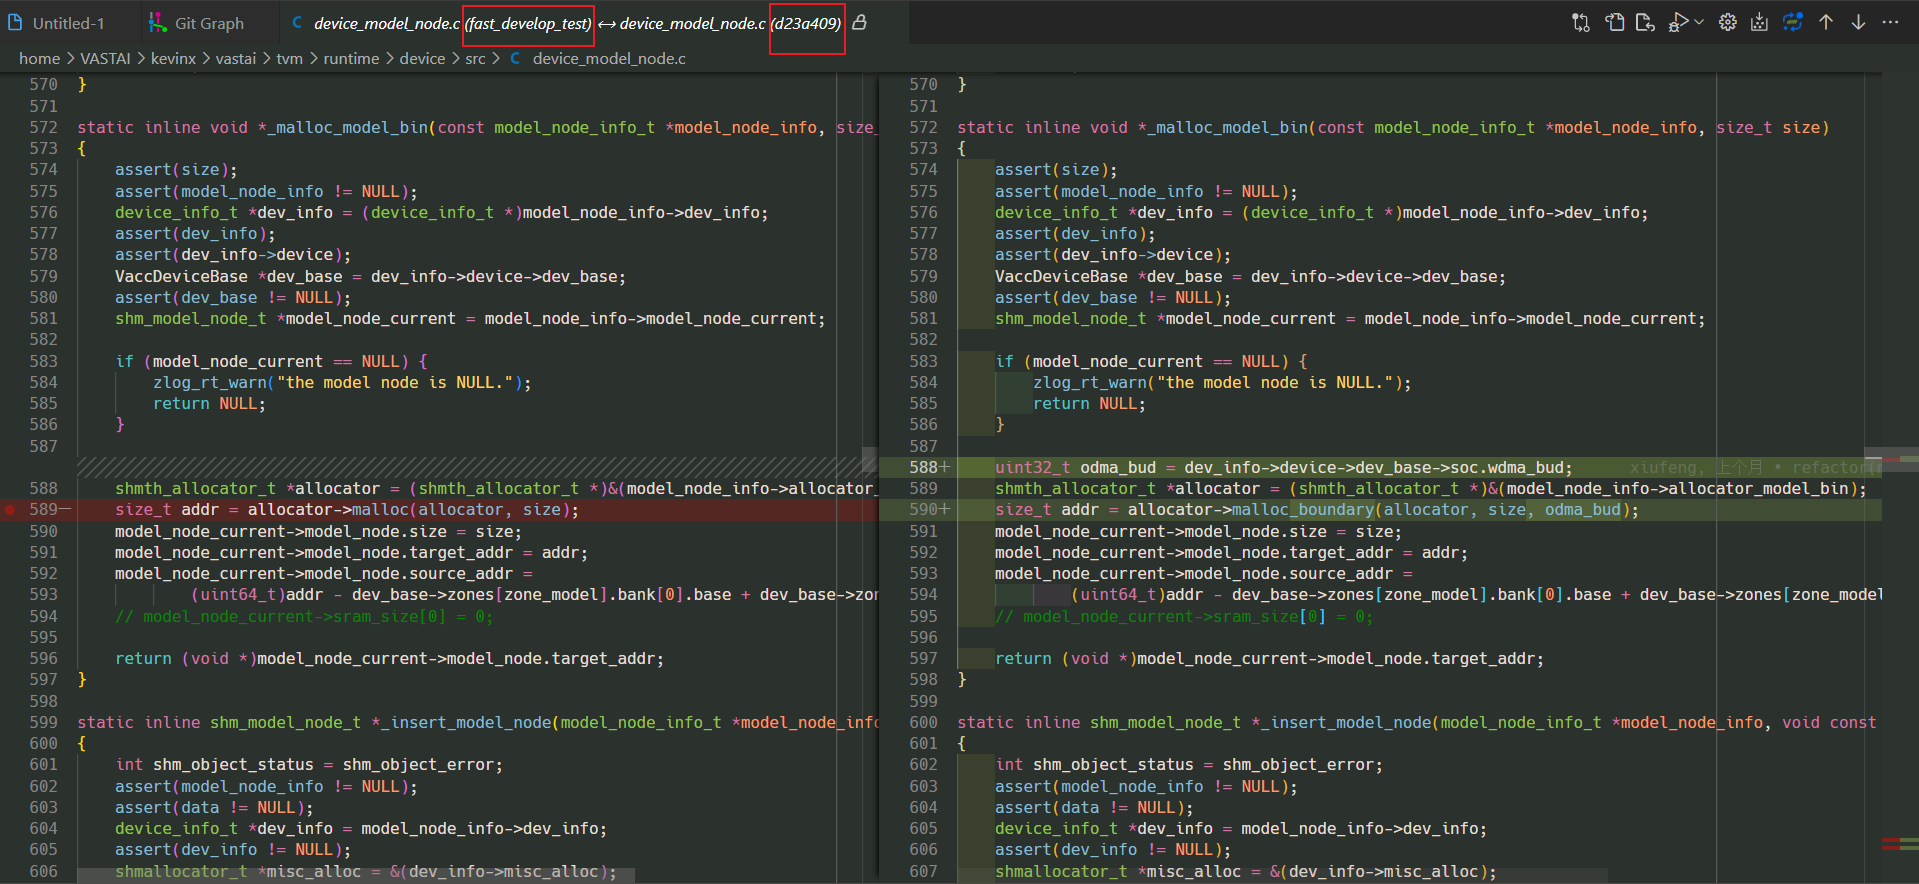
Task: Toggle the red breakpoint dot at line 589
Action: [x=10, y=510]
